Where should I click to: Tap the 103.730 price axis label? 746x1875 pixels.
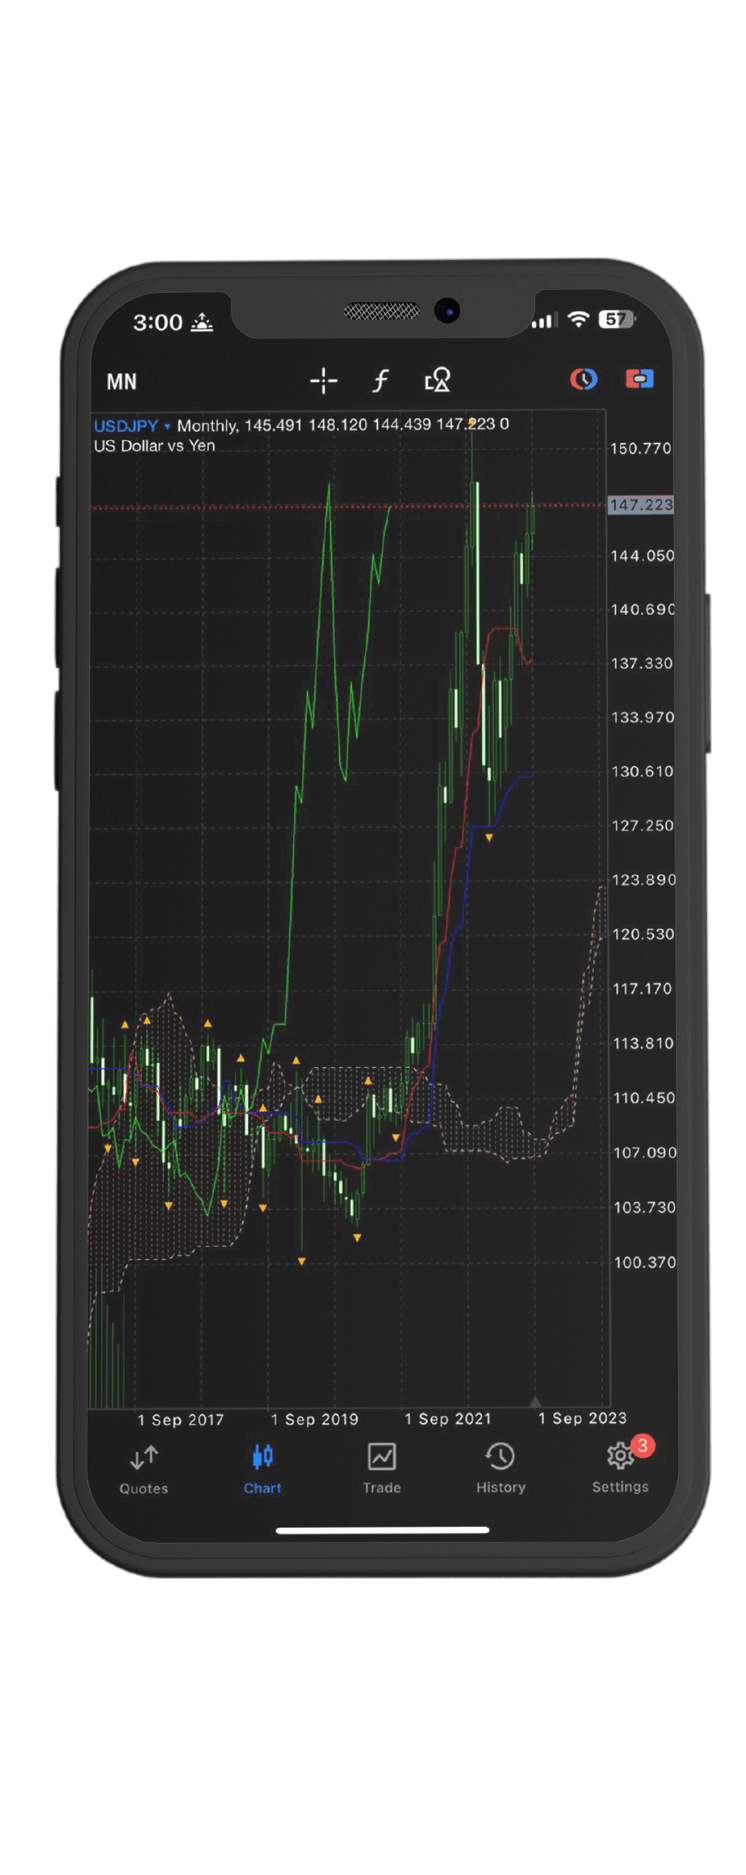coord(644,1207)
